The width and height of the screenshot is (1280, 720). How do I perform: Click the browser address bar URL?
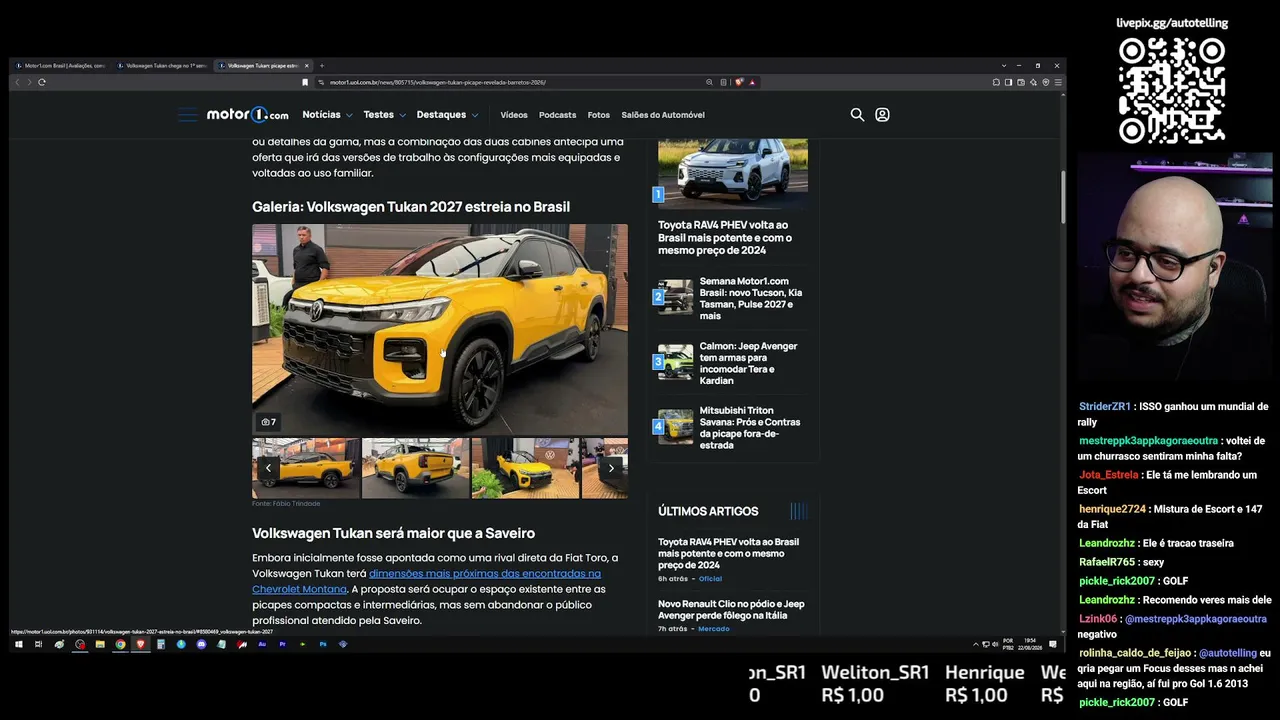[x=438, y=82]
